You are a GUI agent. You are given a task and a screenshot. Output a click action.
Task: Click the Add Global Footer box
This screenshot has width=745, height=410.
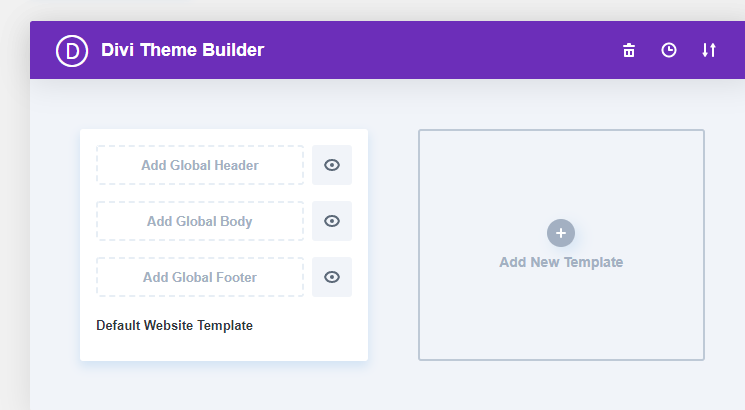pyautogui.click(x=200, y=277)
